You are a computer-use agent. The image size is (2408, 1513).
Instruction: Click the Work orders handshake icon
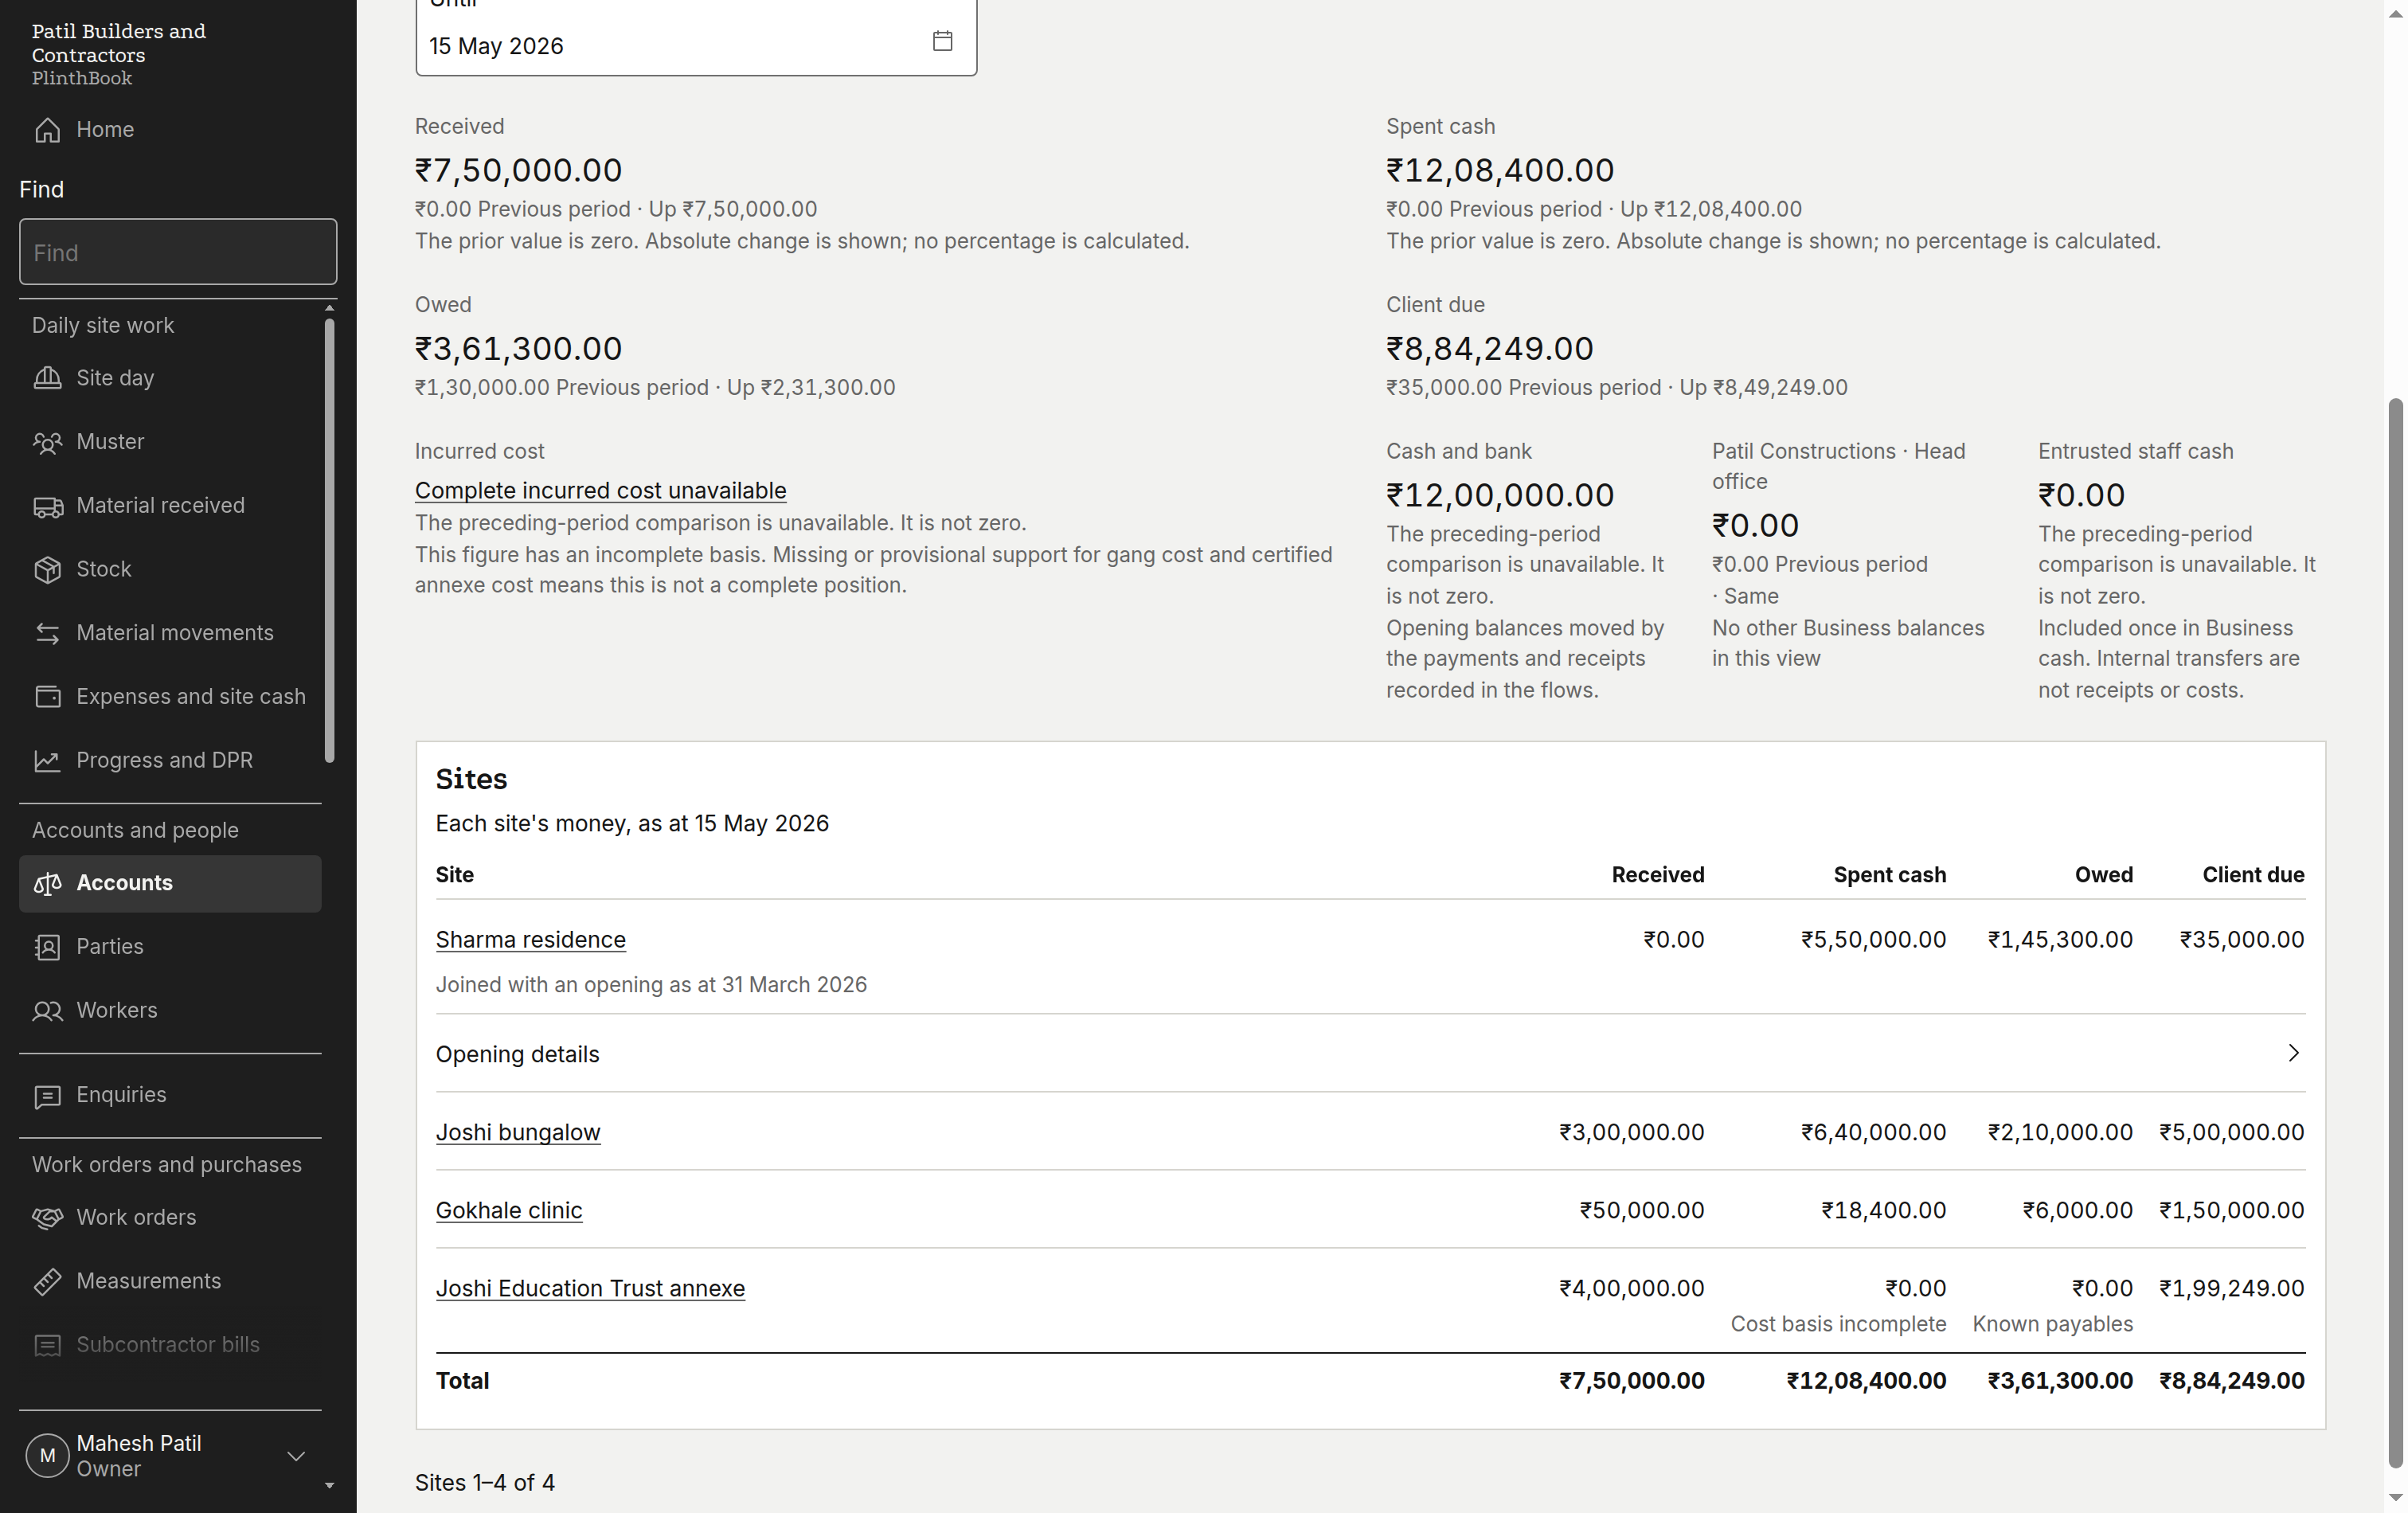coord(47,1218)
